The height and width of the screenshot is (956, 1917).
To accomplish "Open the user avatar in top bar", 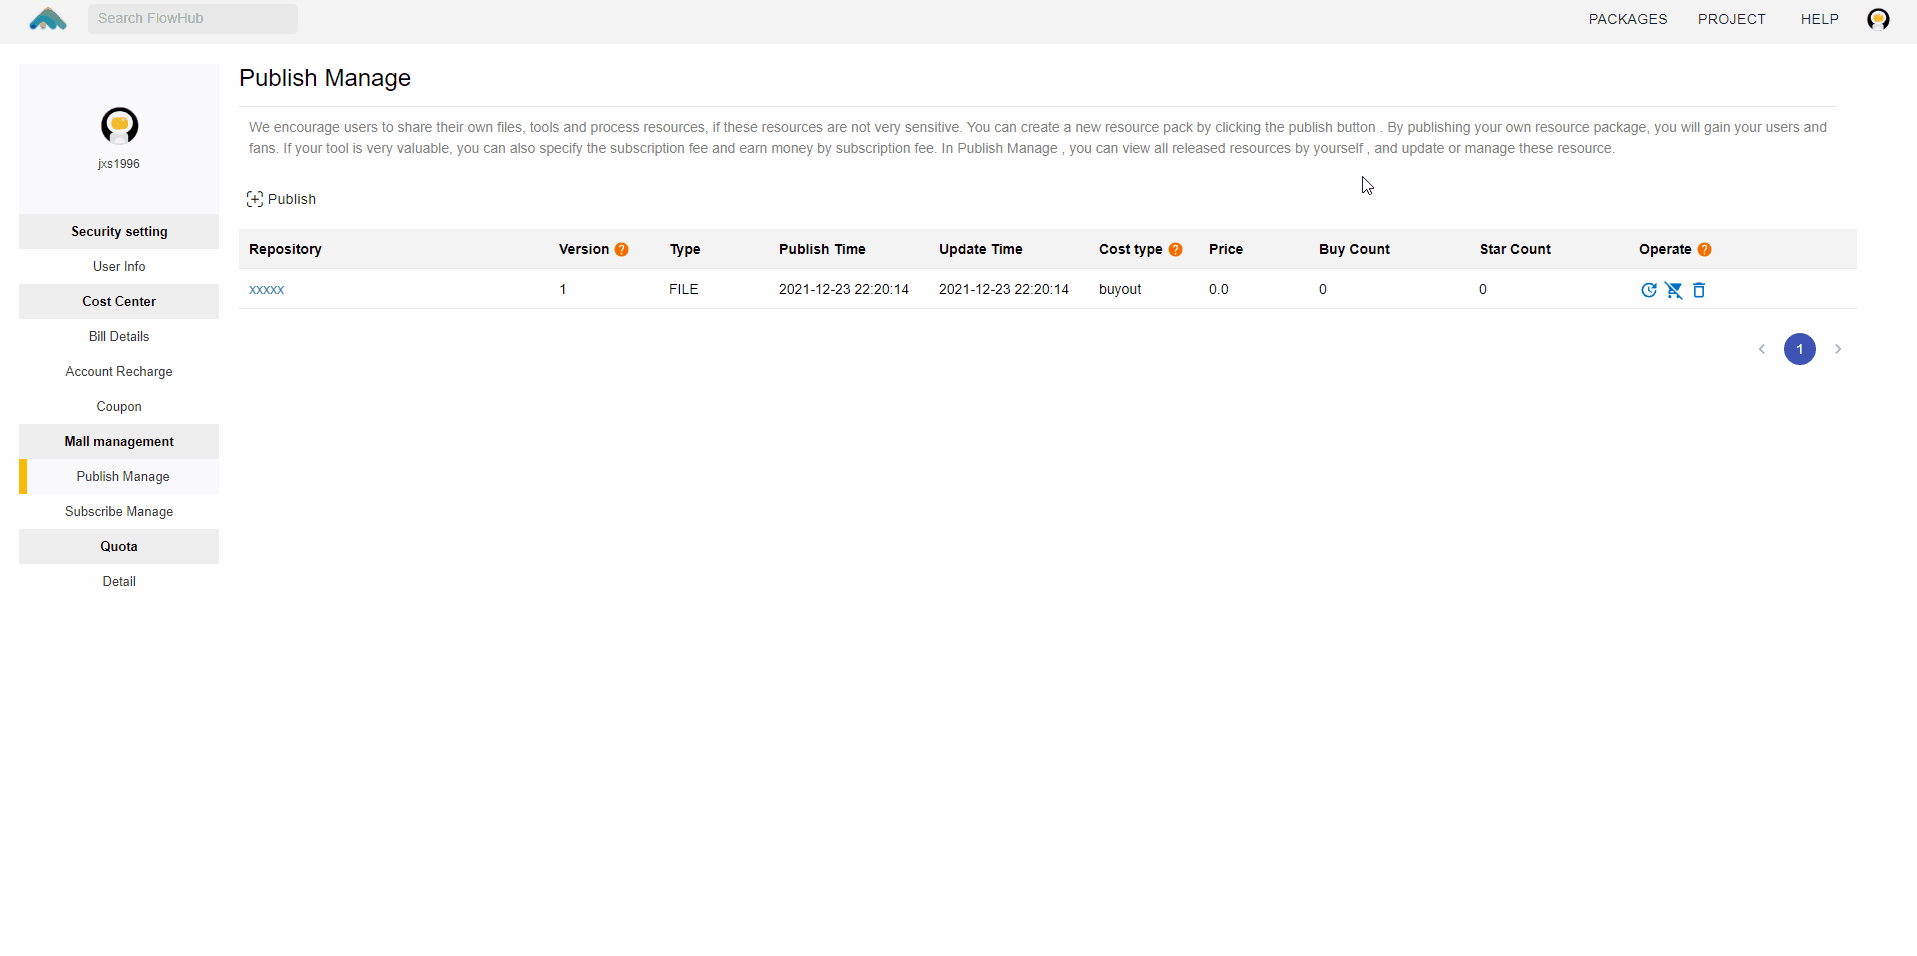I will (1878, 19).
